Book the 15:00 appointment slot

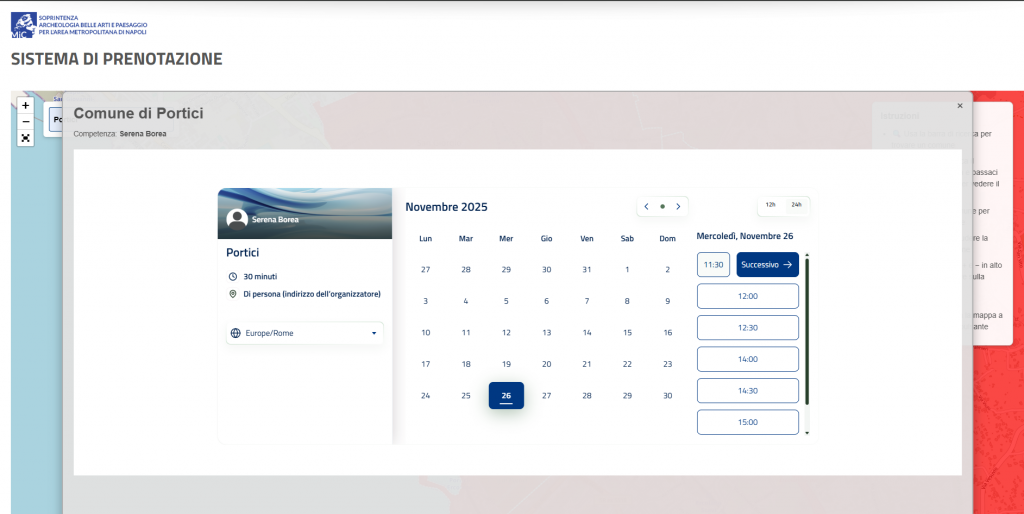[x=747, y=422]
